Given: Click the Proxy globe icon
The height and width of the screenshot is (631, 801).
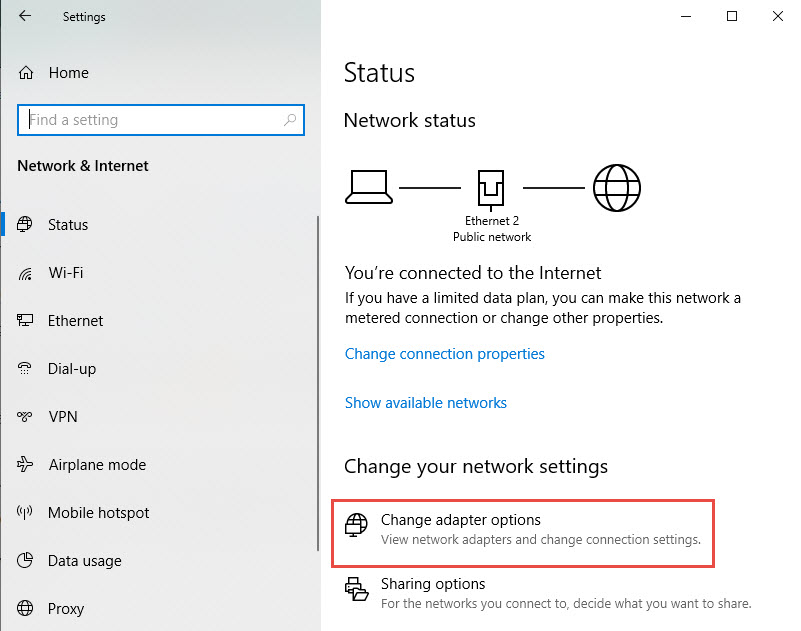Looking at the screenshot, I should coord(26,609).
